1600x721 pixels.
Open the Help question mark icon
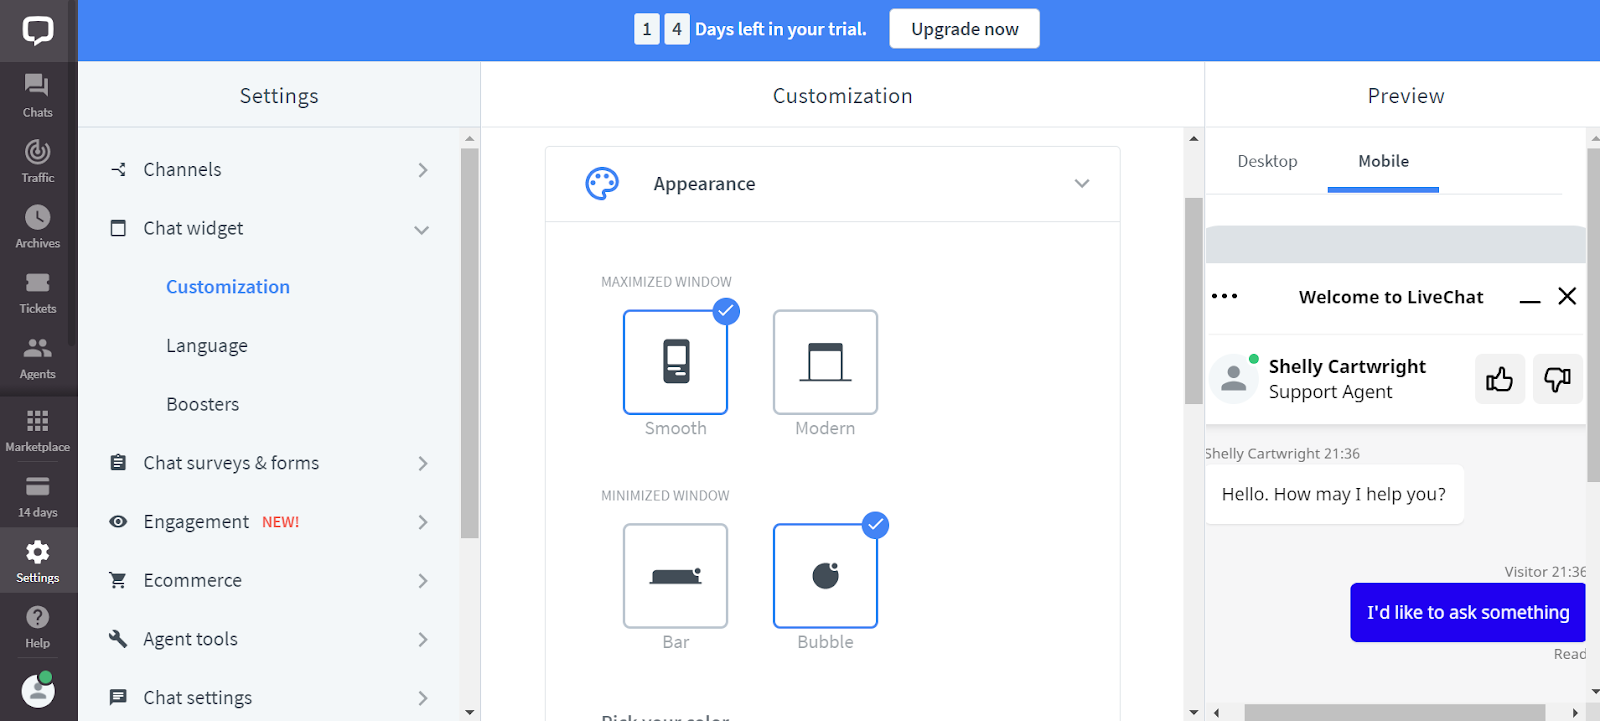[x=38, y=617]
